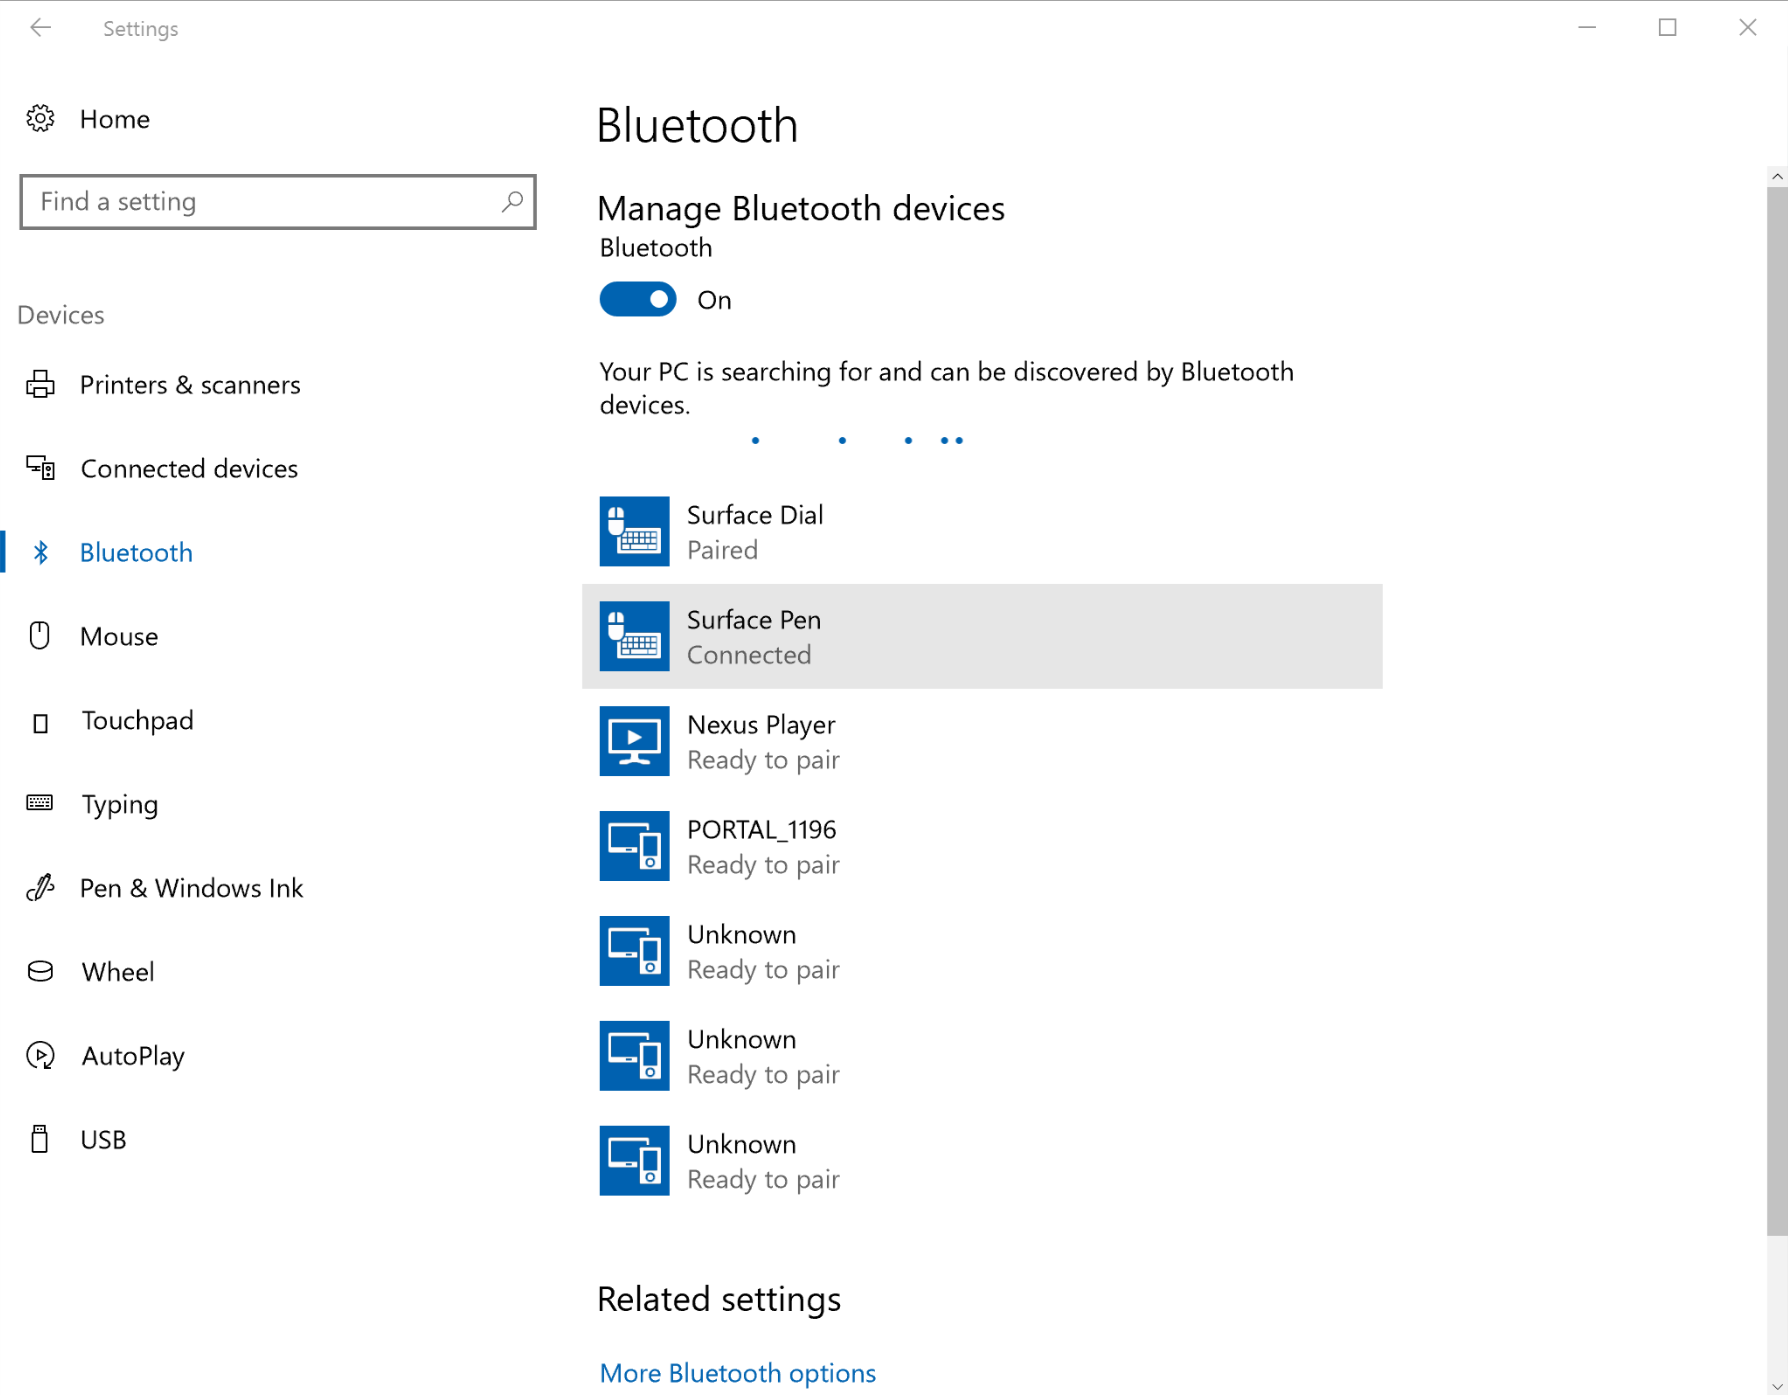Click the Typing keyboard icon
This screenshot has width=1788, height=1395.
point(40,803)
